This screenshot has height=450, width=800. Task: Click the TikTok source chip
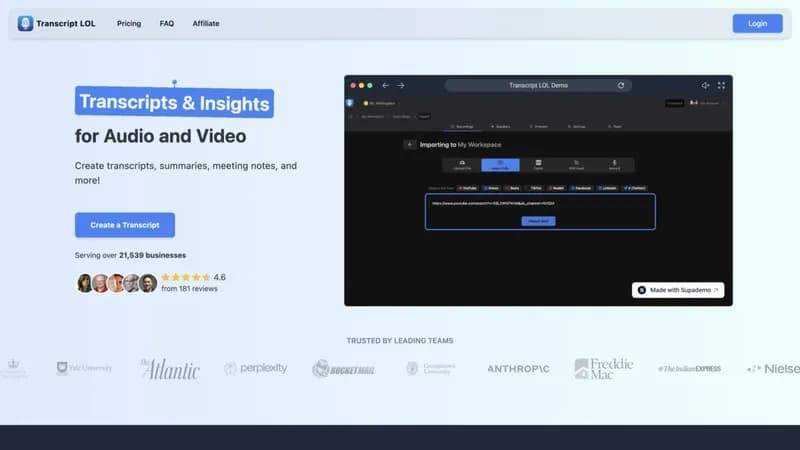pyautogui.click(x=534, y=188)
